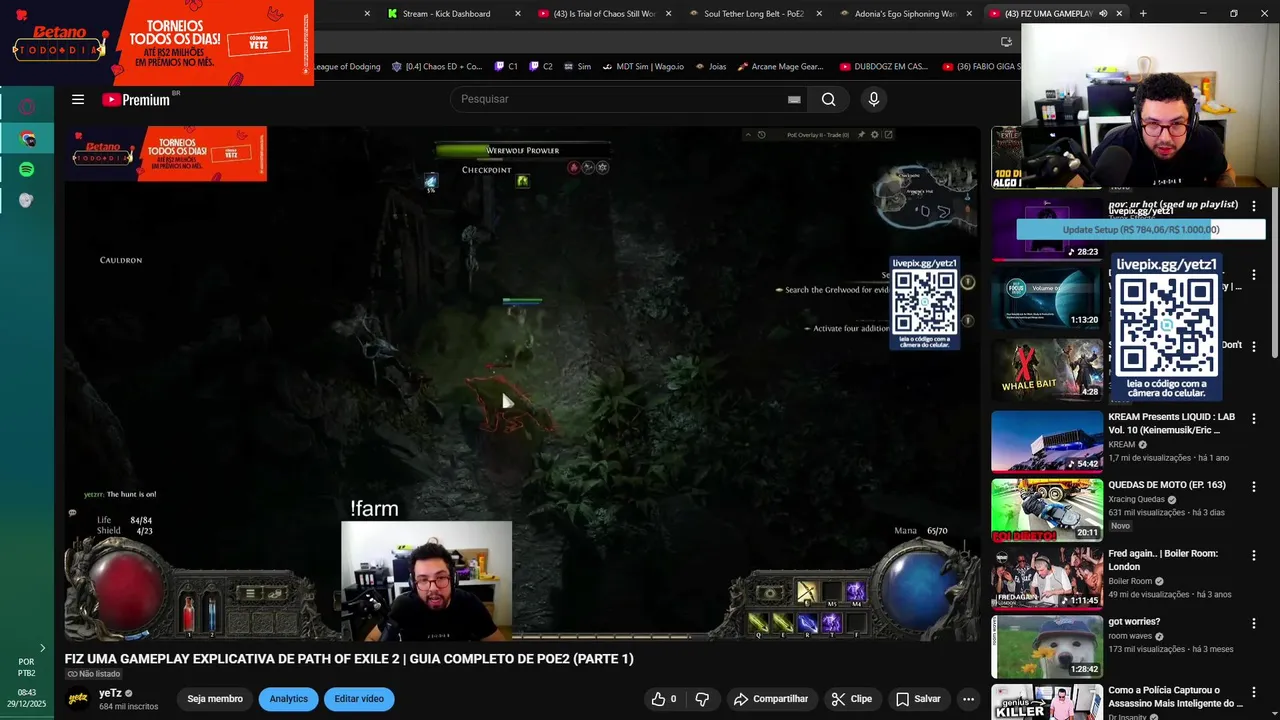Click the YouTube Premium logo
Viewport: 1280px width, 720px height.
point(136,99)
